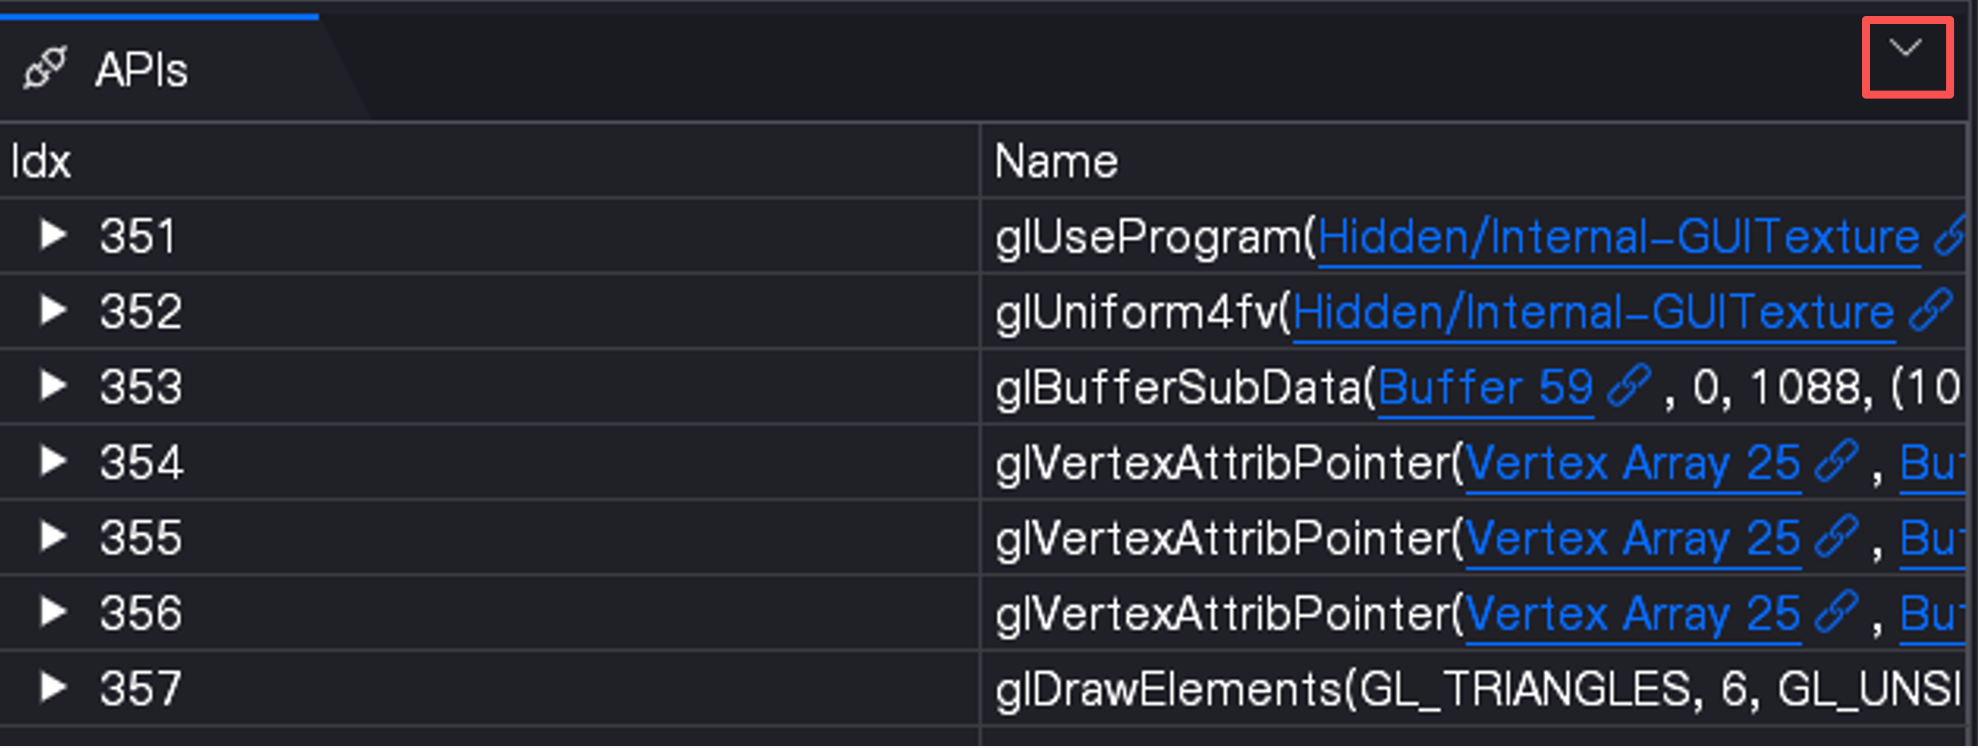Click the Idx column header
The image size is (1978, 748).
(x=489, y=161)
